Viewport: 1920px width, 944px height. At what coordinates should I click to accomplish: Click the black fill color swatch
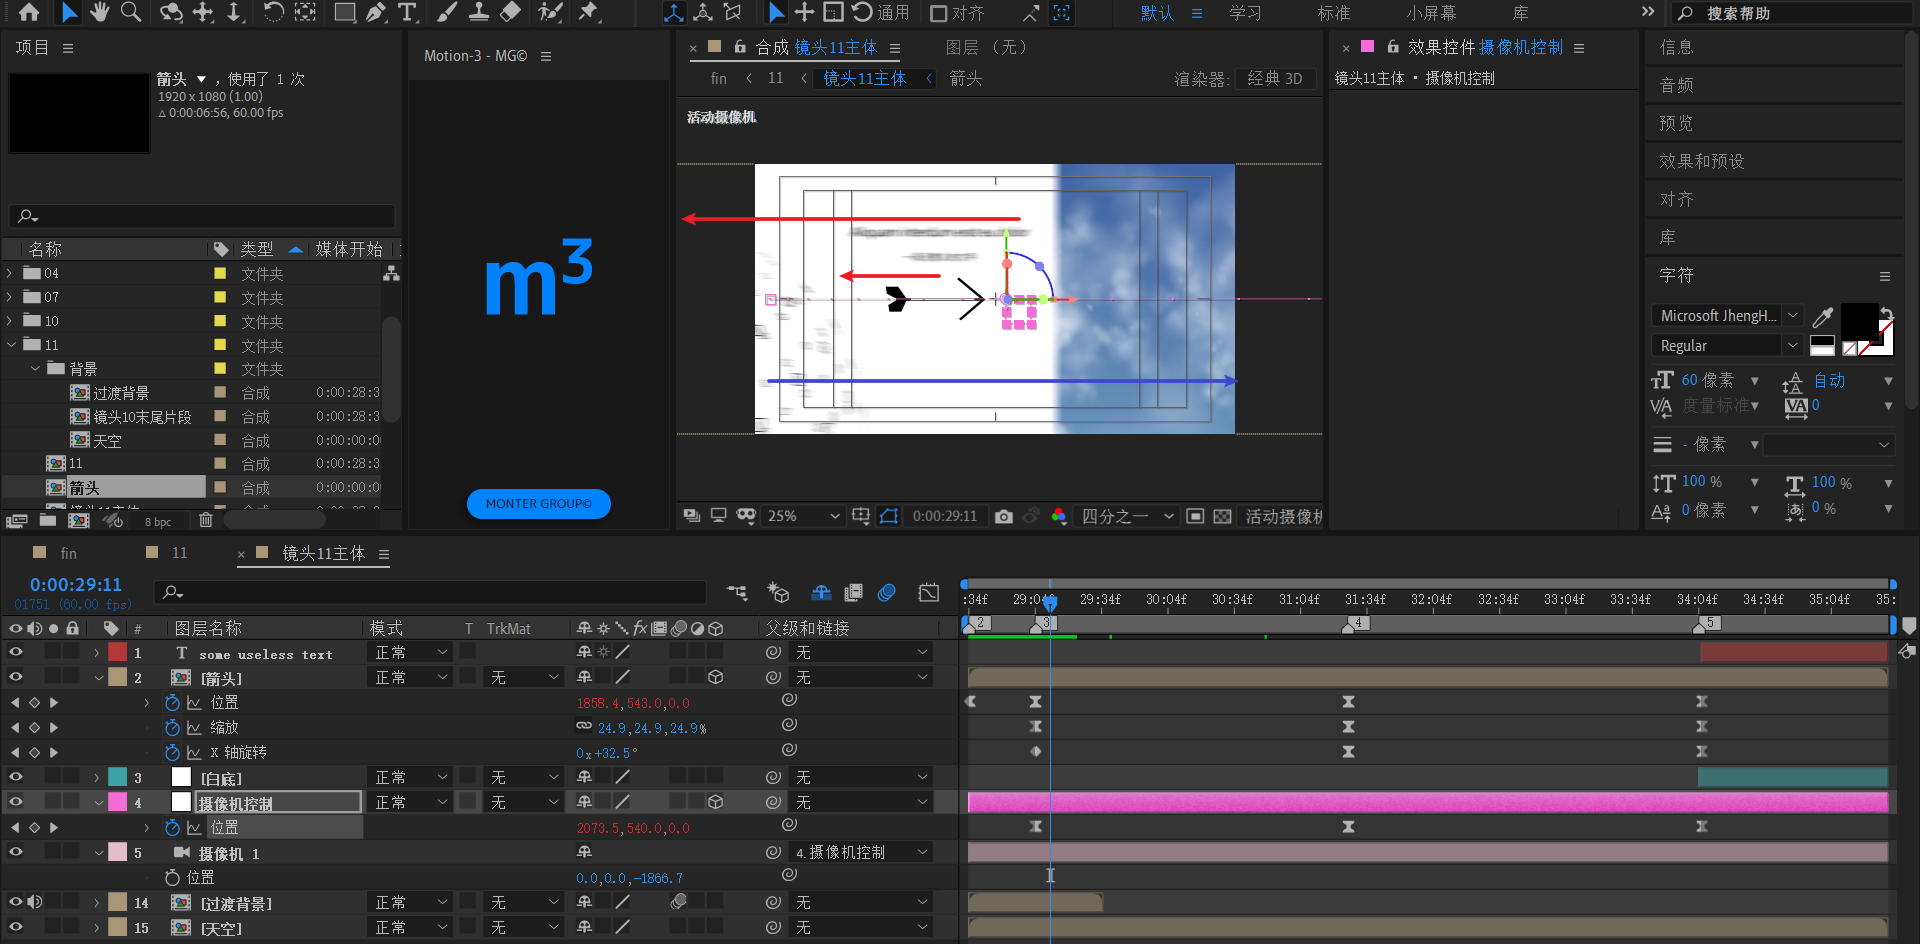click(x=1860, y=321)
